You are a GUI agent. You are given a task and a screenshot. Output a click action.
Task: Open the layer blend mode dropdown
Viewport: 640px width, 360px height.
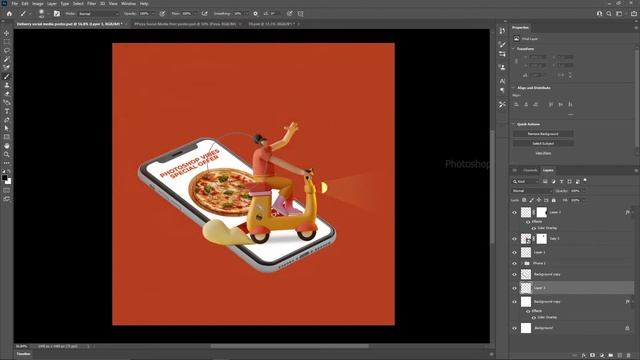(531, 191)
